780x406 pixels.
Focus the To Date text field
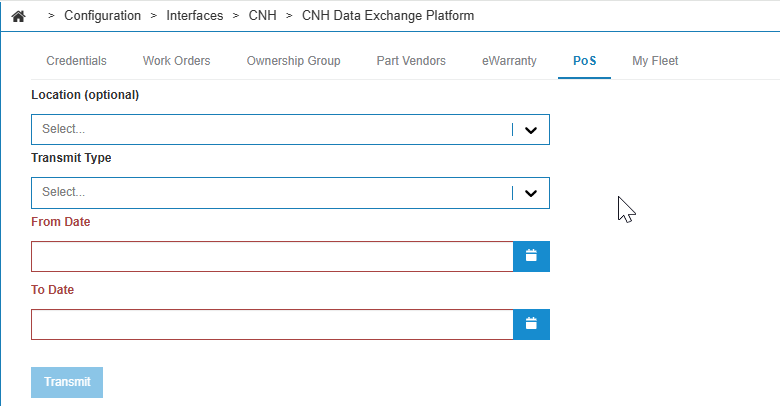point(272,324)
